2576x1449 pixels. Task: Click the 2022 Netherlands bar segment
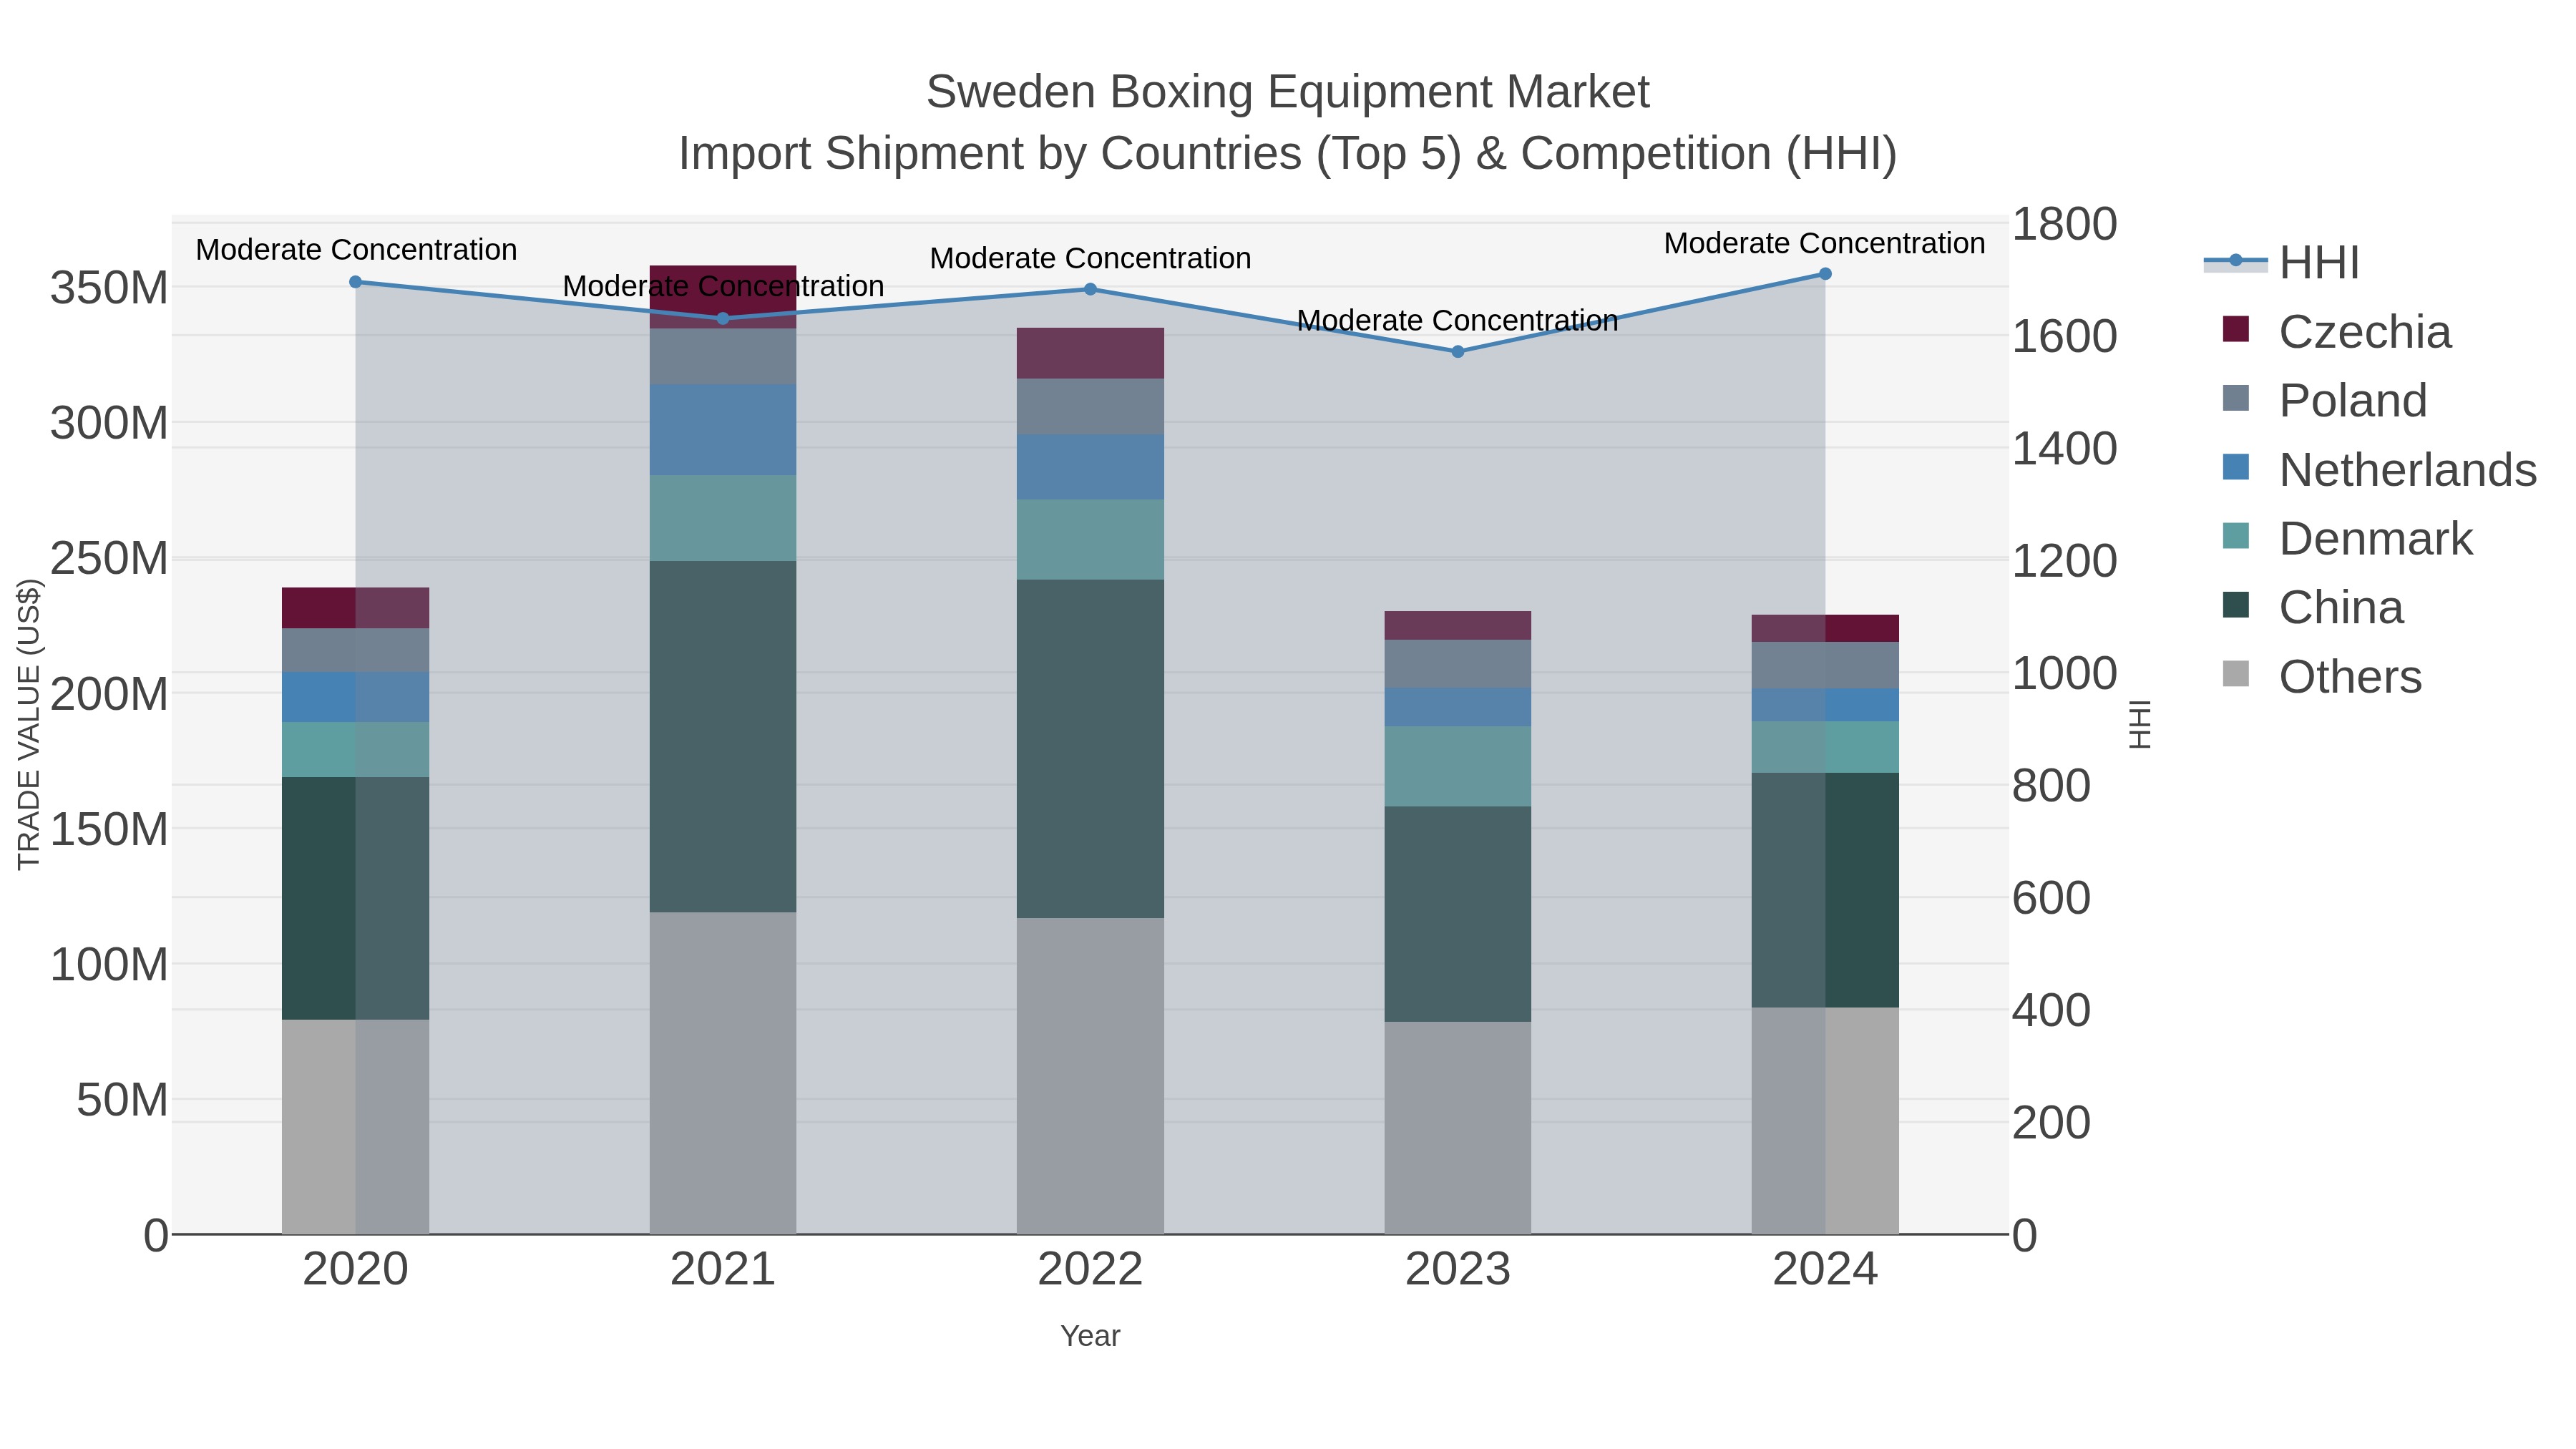pyautogui.click(x=1090, y=467)
